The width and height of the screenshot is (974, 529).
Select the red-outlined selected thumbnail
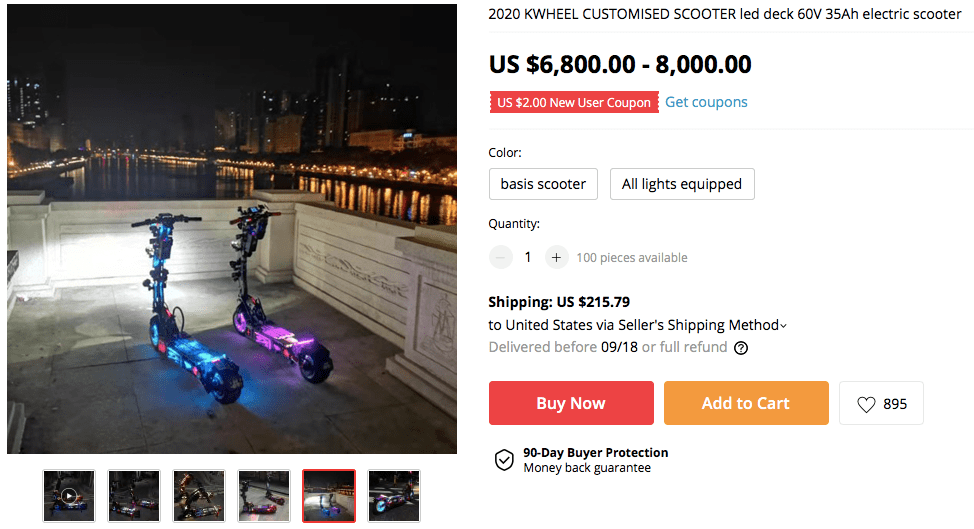[x=329, y=495]
